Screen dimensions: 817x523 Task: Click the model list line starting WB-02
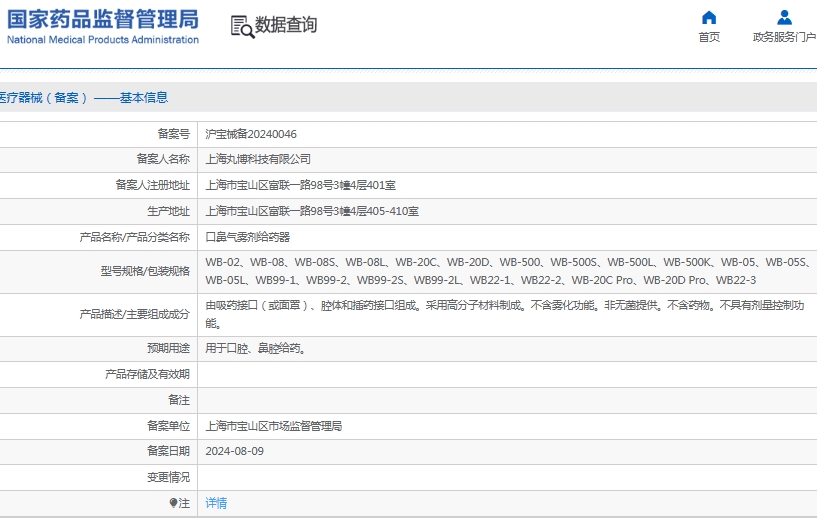(x=507, y=262)
